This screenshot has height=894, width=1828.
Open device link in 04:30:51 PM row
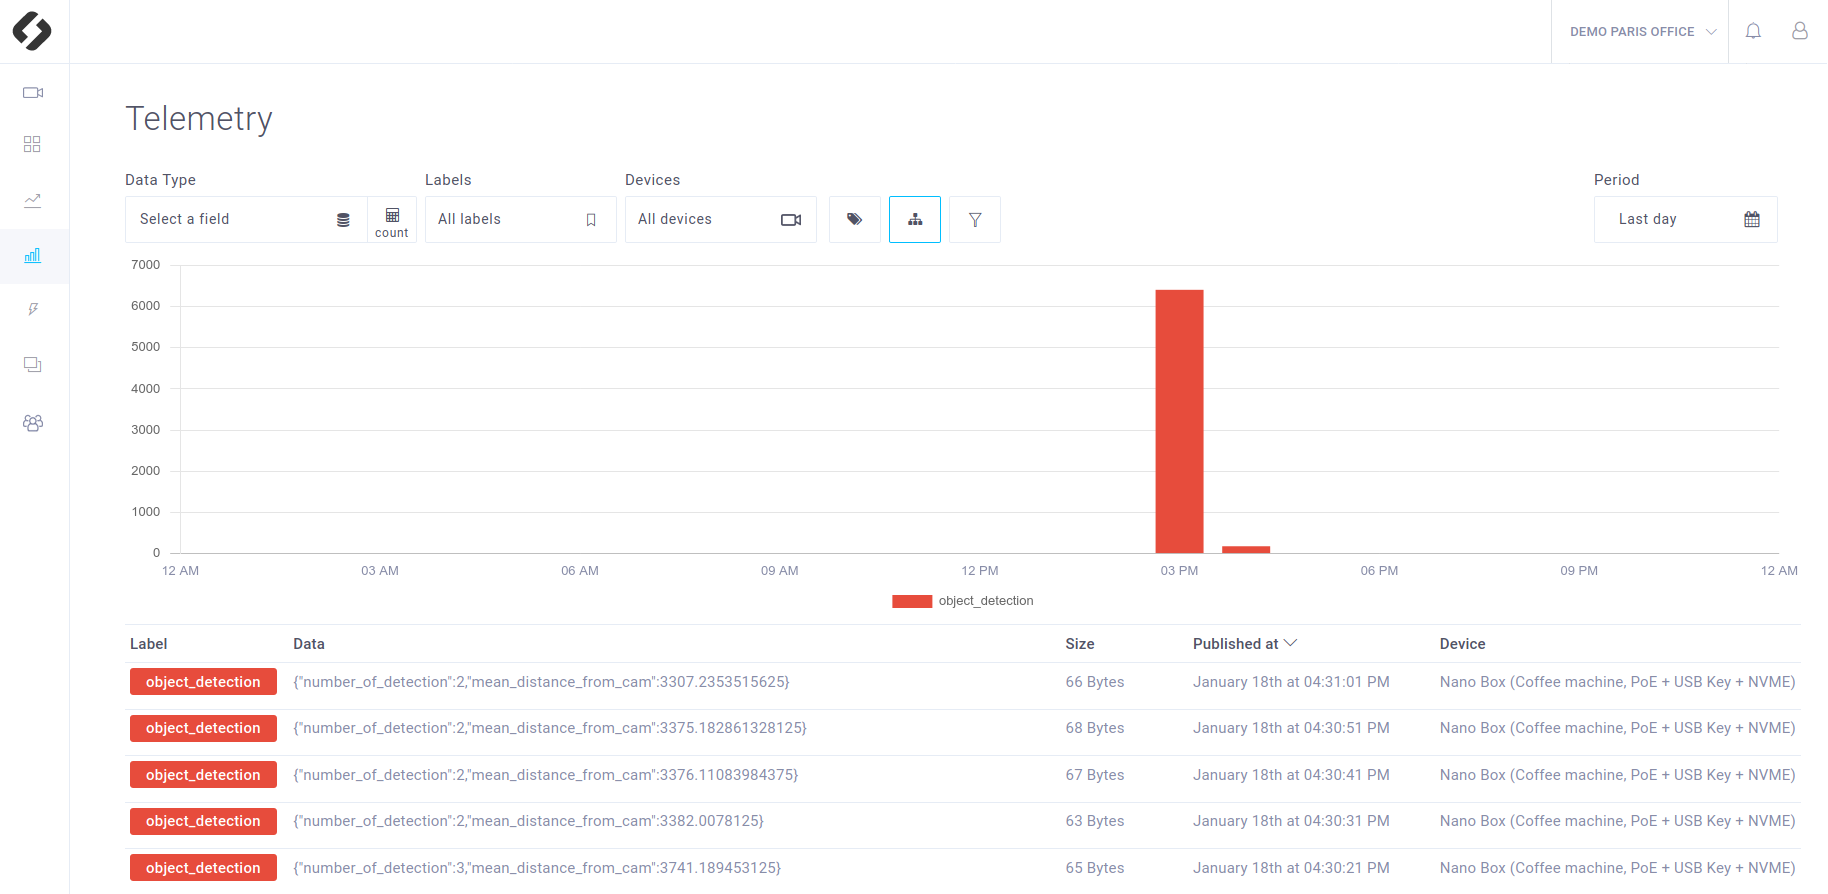point(1618,728)
